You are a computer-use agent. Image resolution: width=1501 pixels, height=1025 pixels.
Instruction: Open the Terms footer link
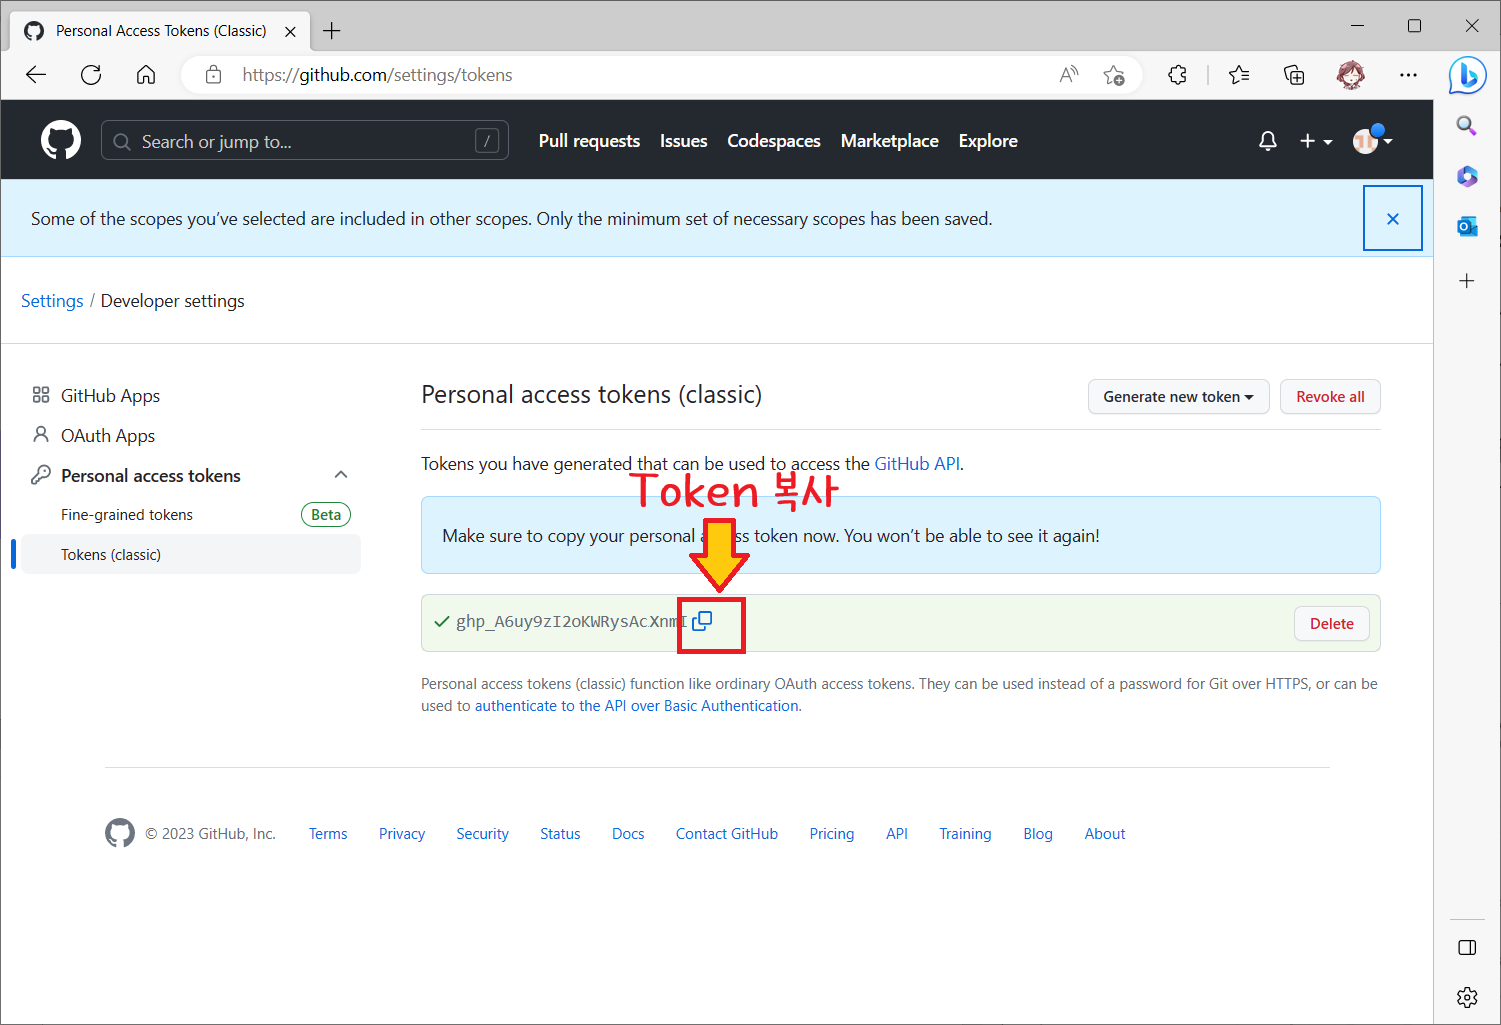pos(328,834)
